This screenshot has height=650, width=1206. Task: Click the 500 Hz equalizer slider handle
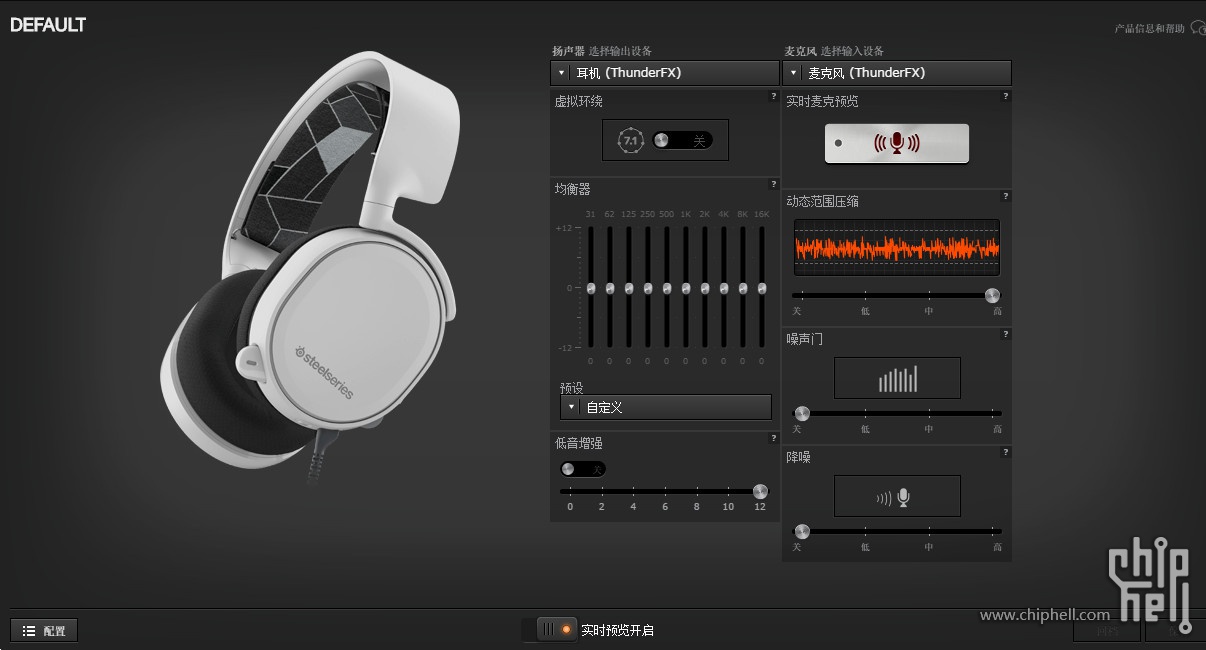(x=667, y=288)
